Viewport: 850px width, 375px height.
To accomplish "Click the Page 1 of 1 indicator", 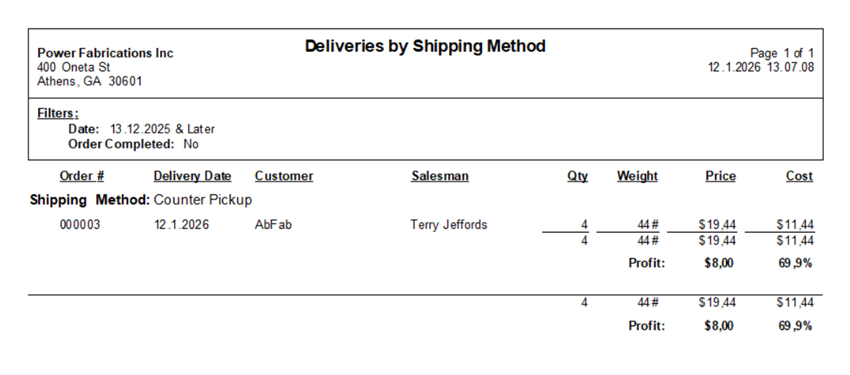I will [782, 53].
